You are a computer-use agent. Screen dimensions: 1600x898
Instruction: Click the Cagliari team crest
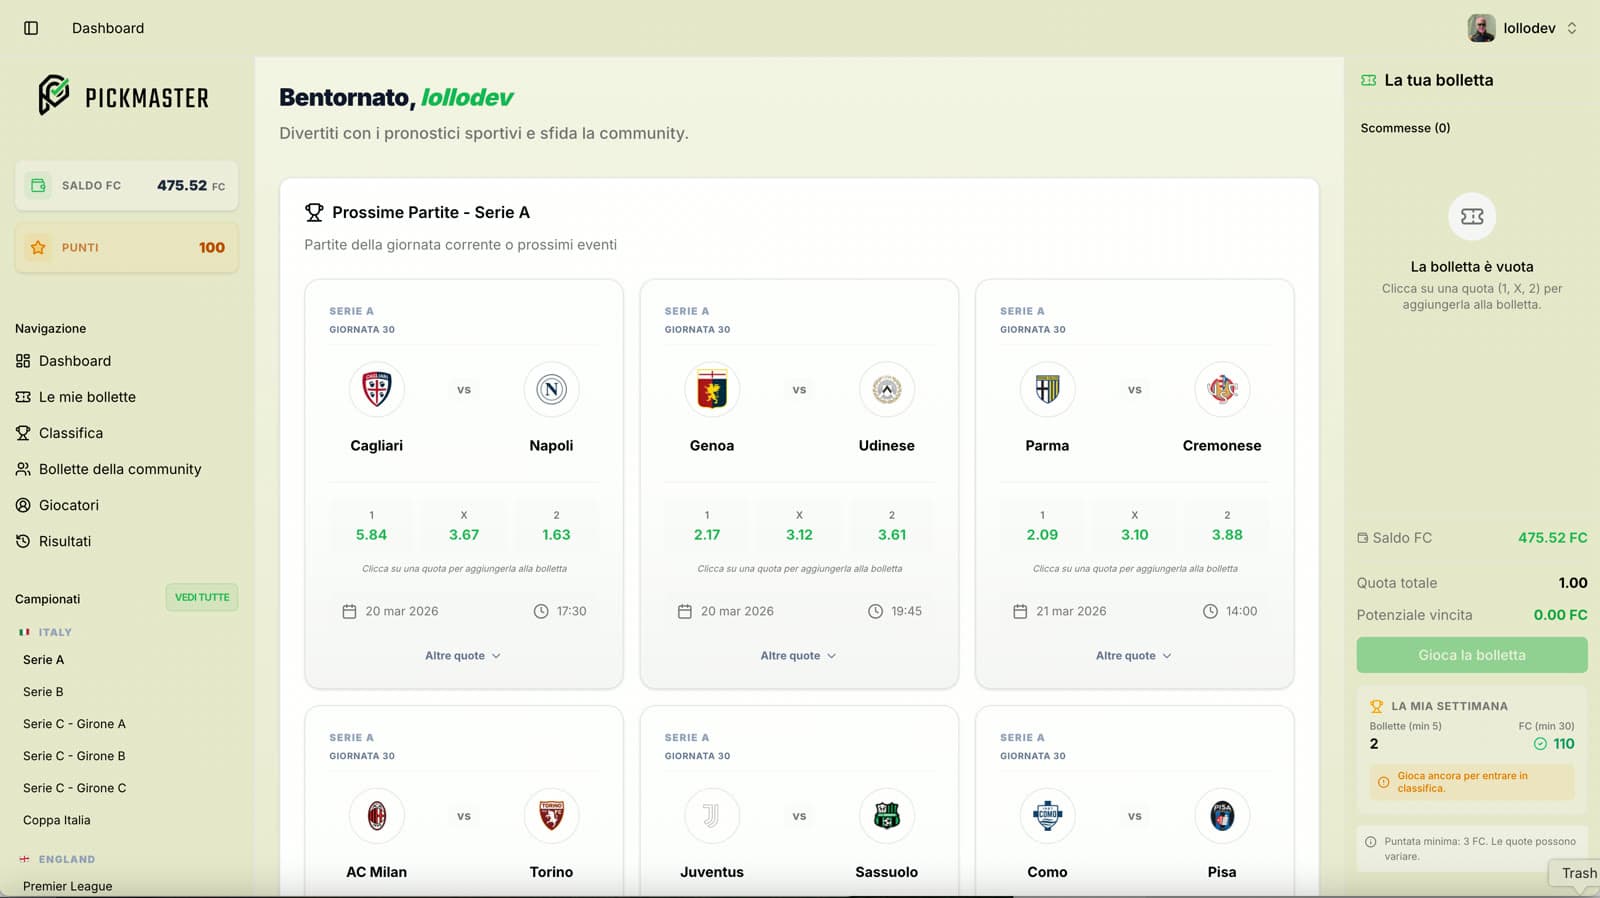point(376,389)
